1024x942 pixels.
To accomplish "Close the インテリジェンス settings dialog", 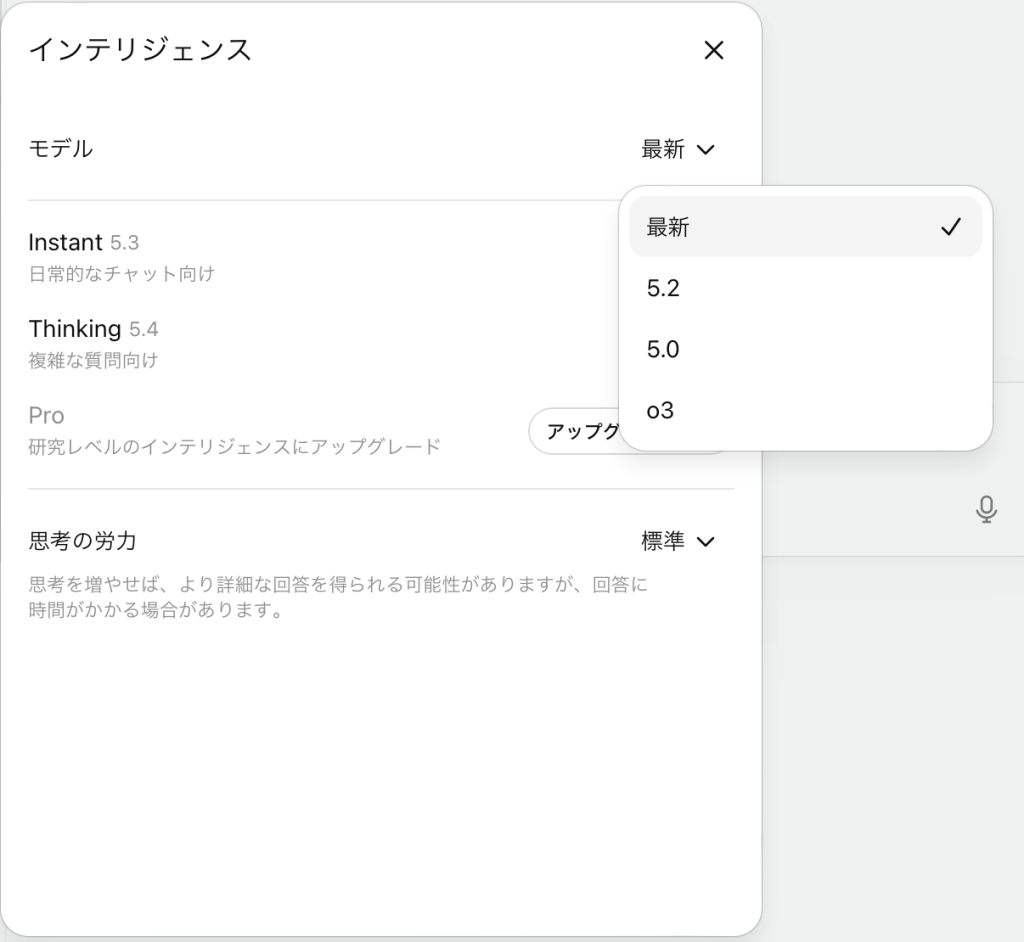I will click(x=714, y=51).
